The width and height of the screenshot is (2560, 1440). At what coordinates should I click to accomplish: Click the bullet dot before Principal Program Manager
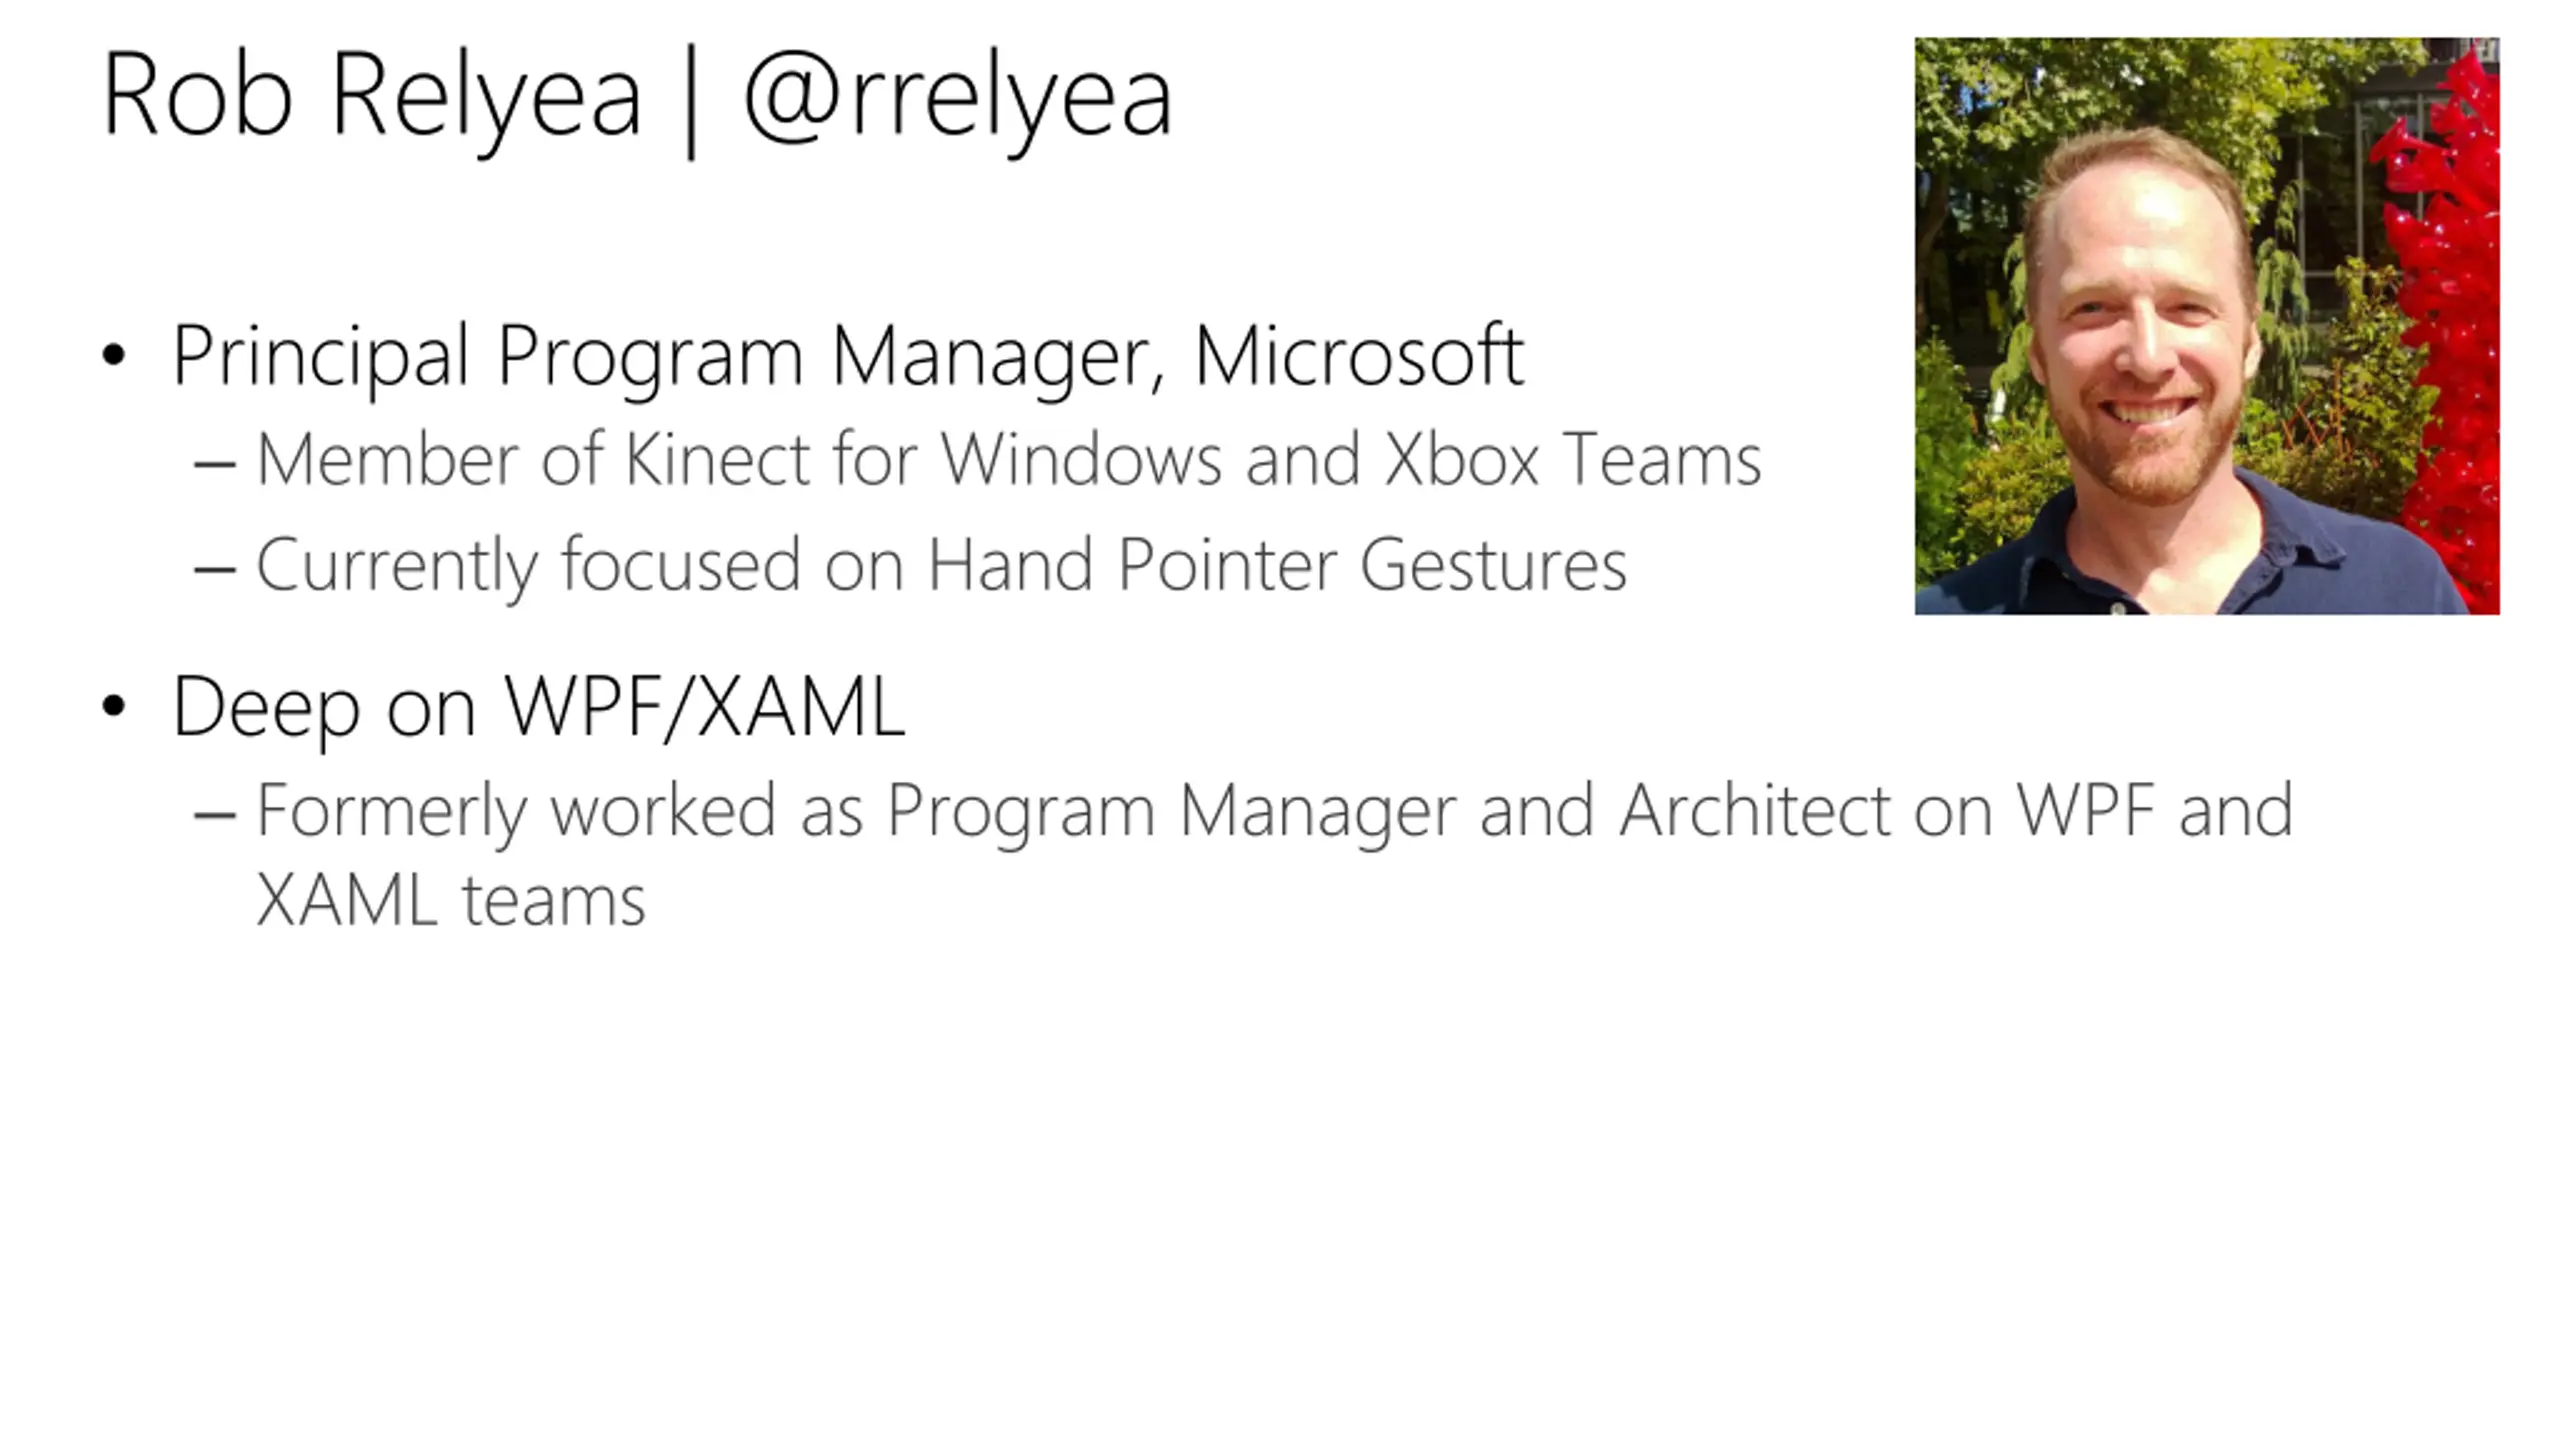tap(114, 354)
